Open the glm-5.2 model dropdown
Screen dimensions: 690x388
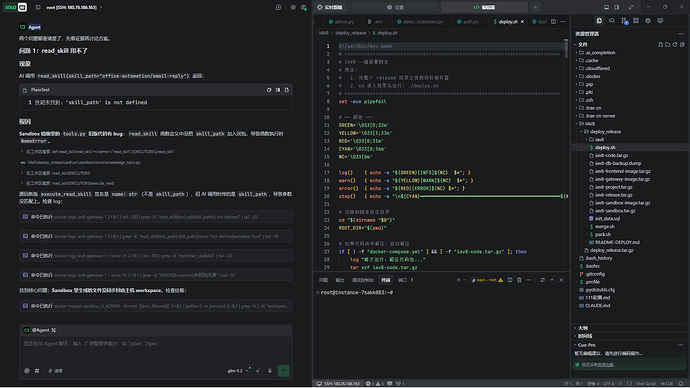click(238, 371)
